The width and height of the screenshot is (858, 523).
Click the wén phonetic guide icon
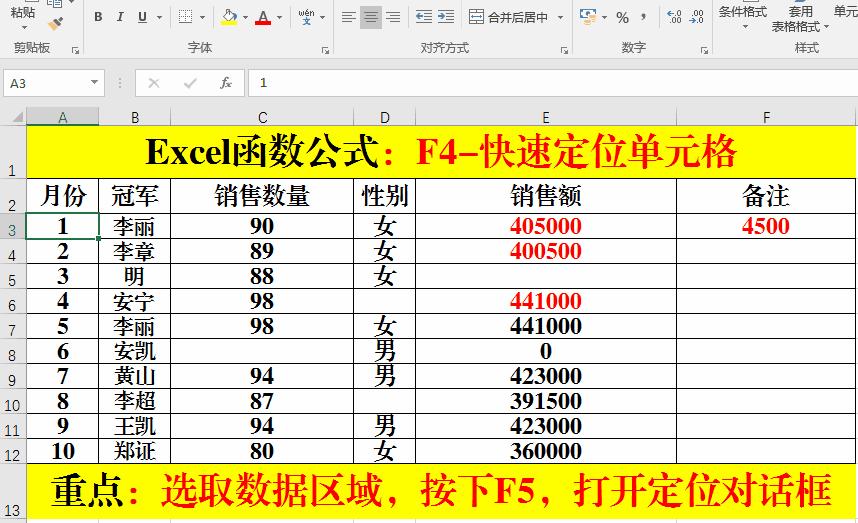pos(306,17)
